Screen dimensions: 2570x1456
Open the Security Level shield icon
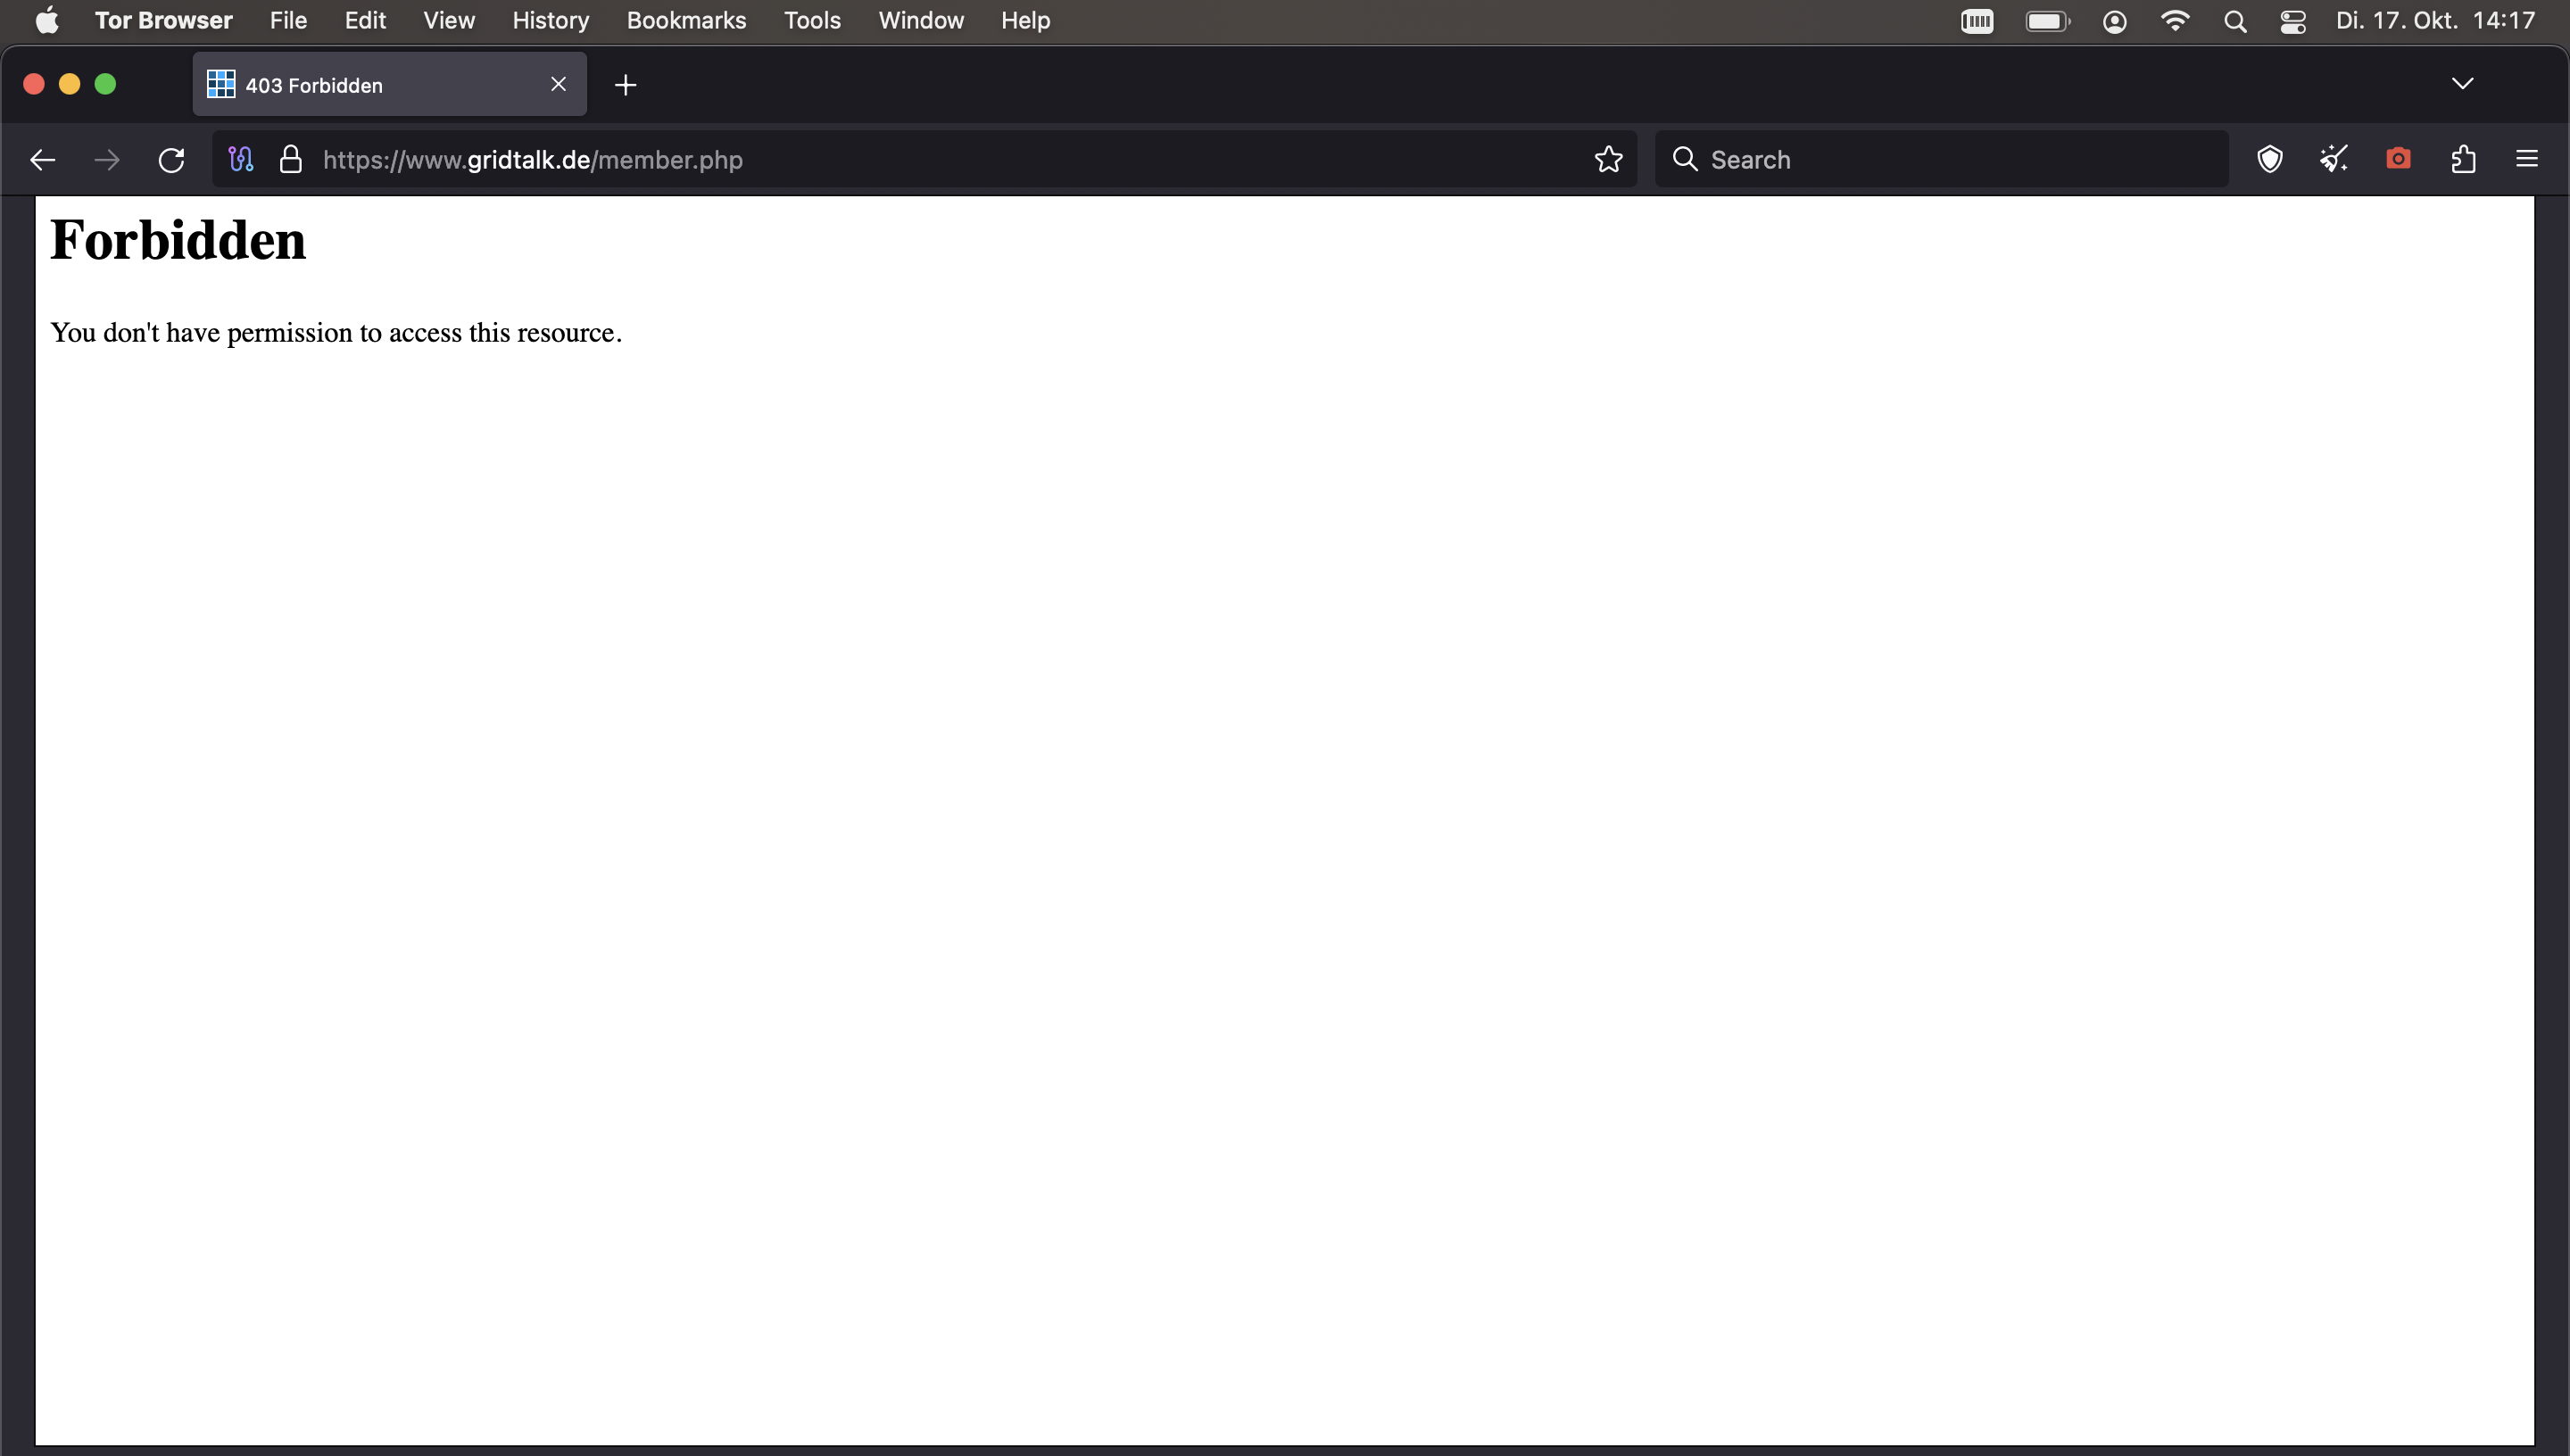[x=2270, y=159]
